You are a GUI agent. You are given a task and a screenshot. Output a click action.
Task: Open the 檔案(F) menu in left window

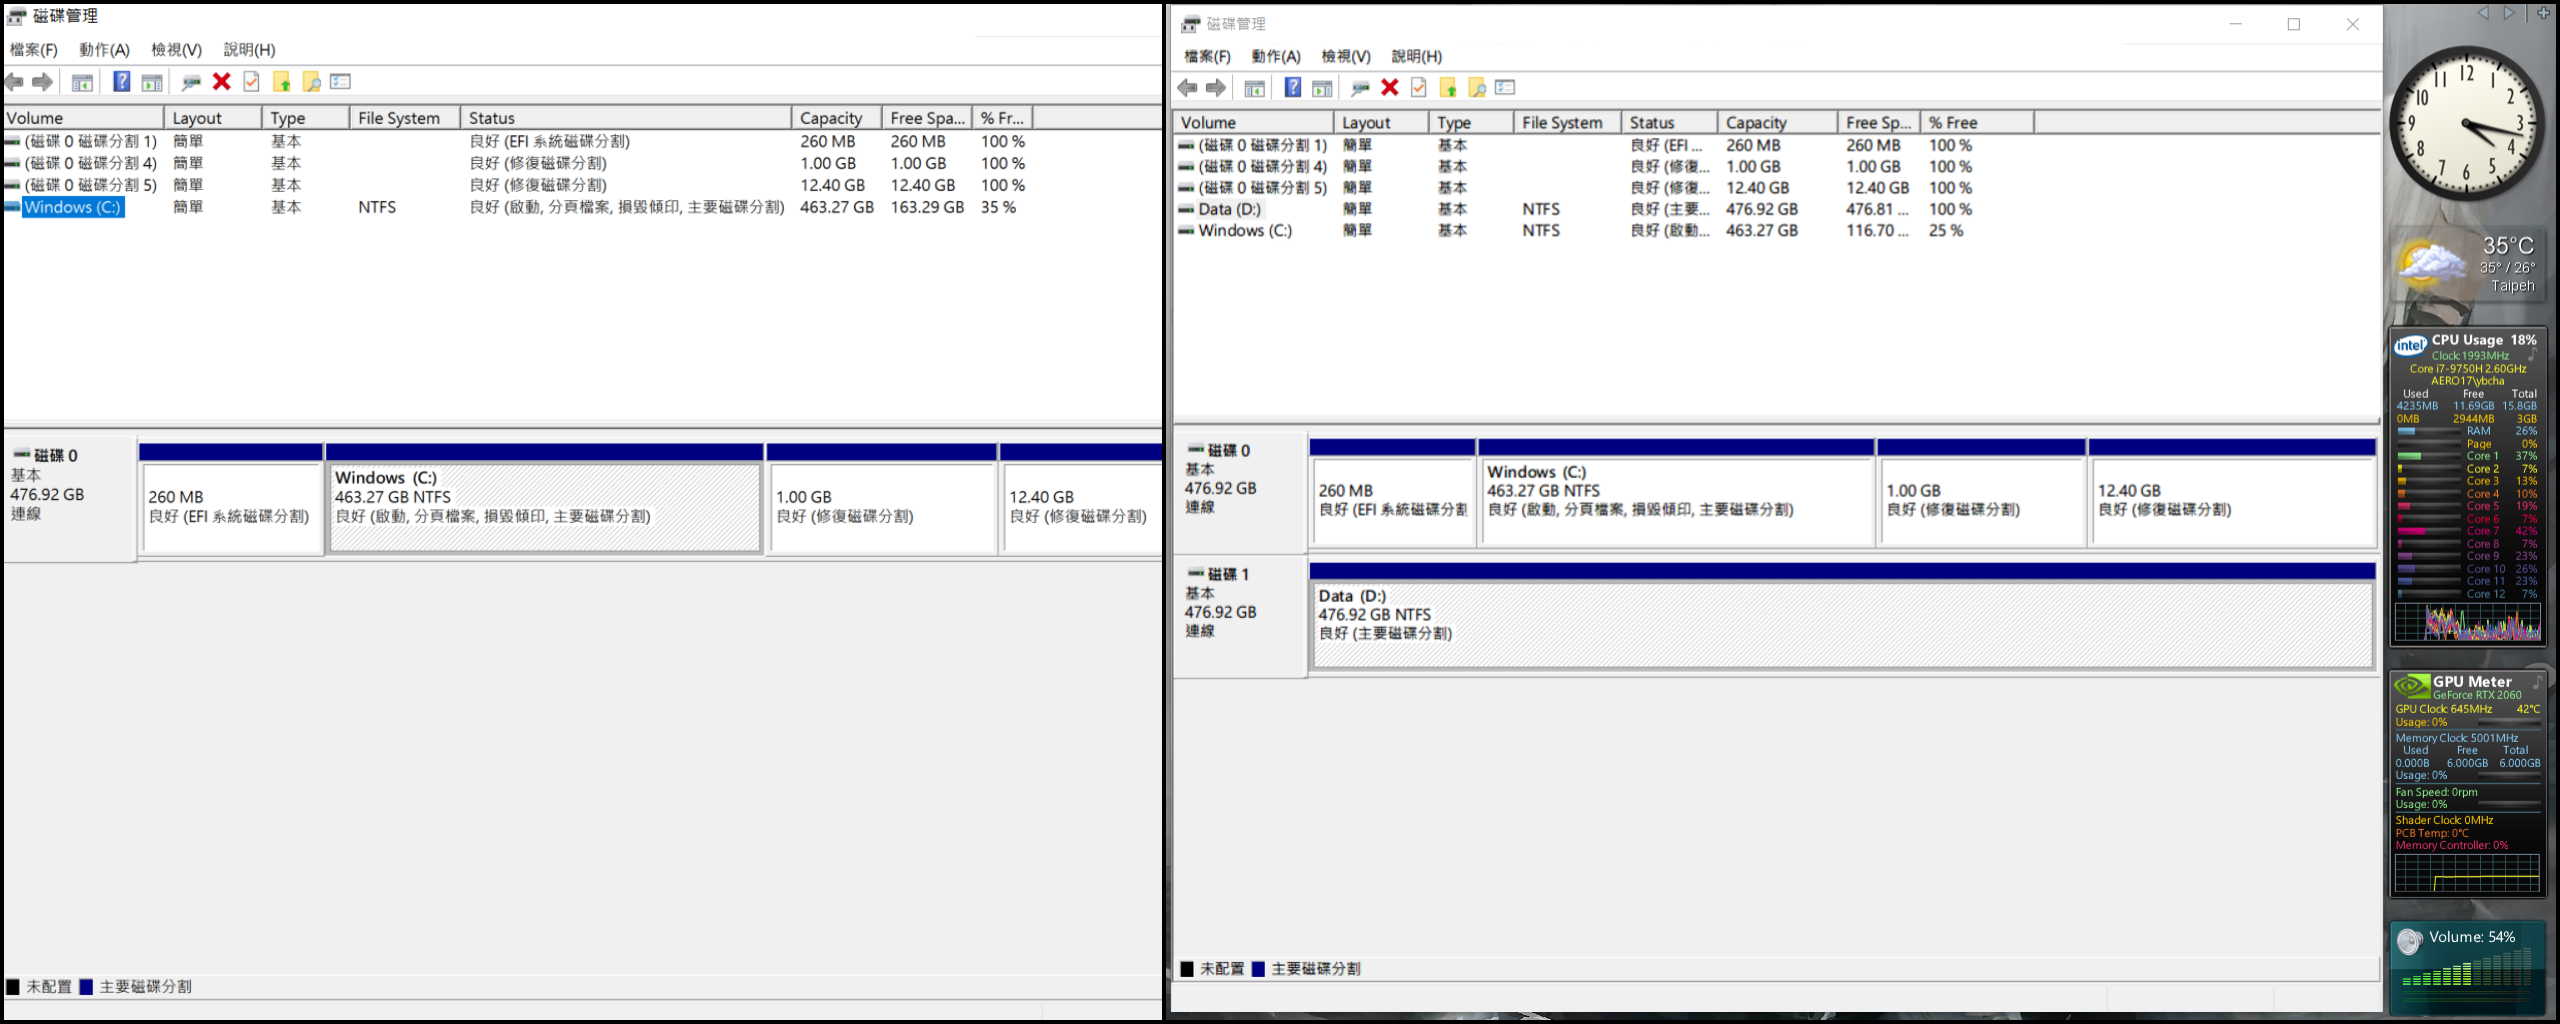[34, 50]
